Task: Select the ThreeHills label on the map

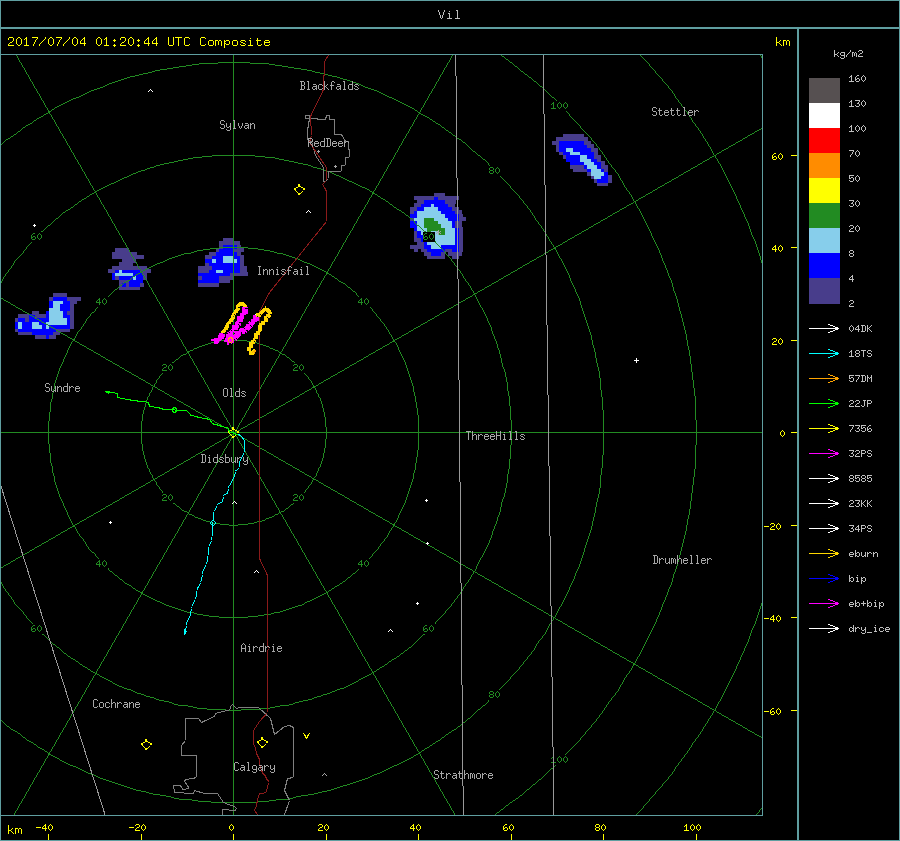Action: [494, 436]
